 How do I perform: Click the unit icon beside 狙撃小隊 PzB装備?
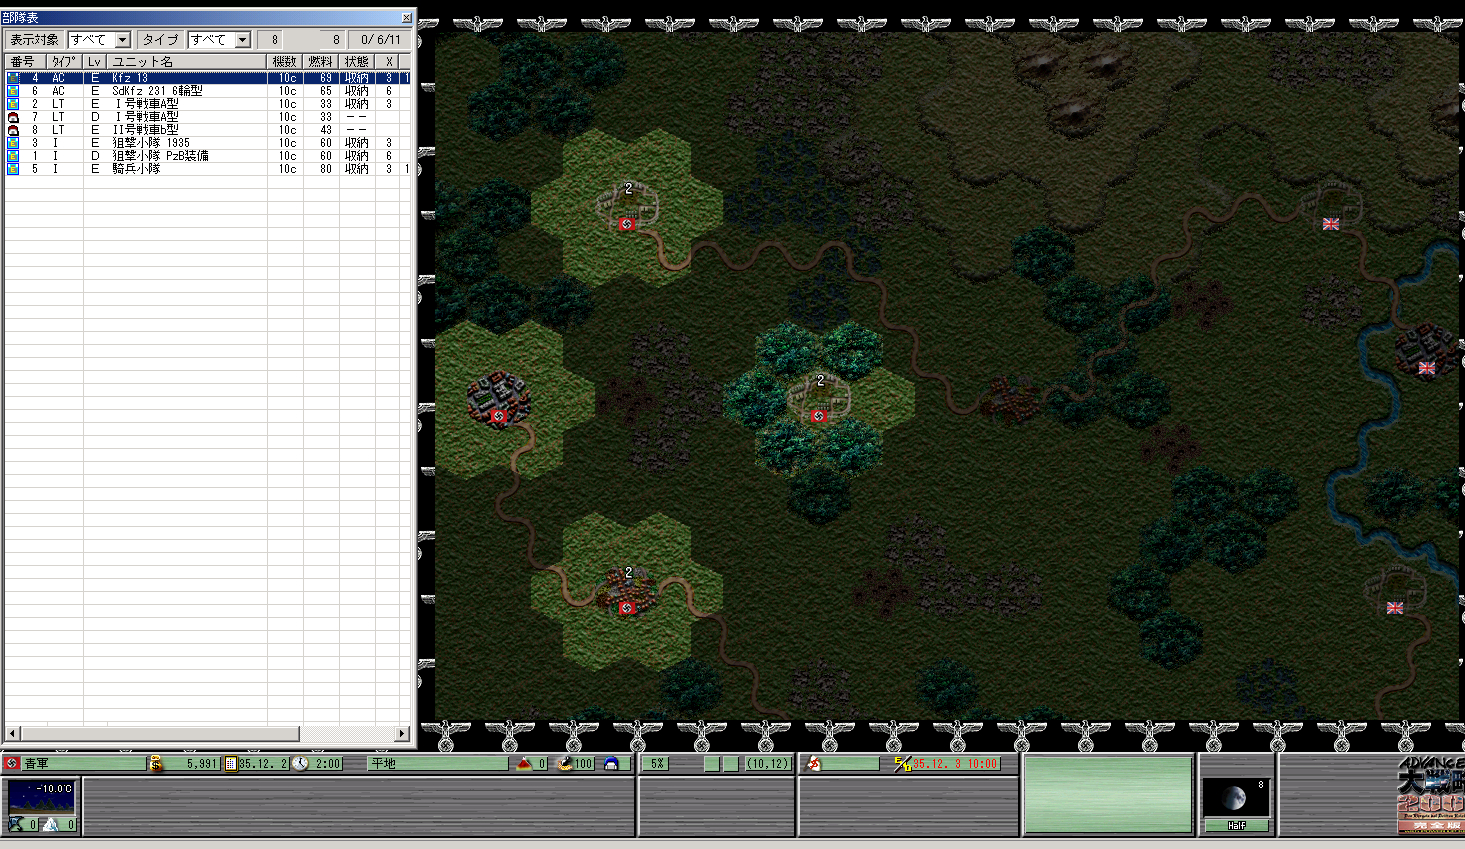pyautogui.click(x=13, y=156)
